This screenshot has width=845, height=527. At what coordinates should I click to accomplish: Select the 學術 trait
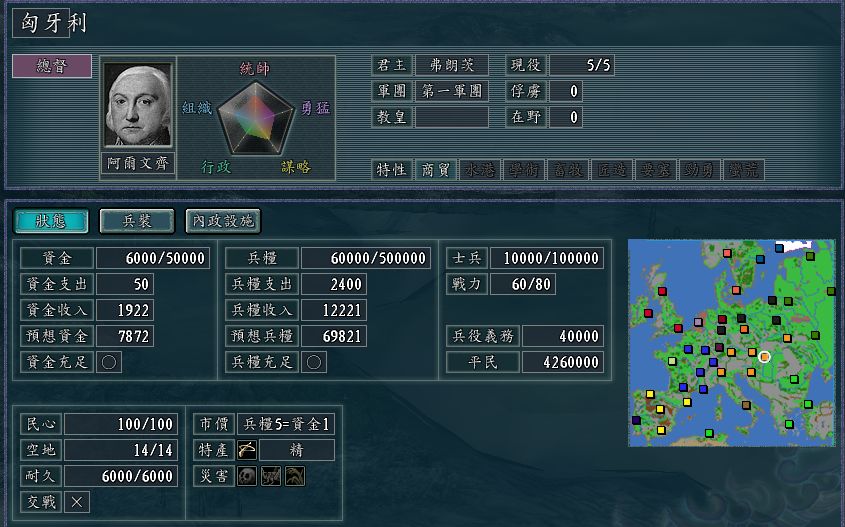(x=524, y=170)
